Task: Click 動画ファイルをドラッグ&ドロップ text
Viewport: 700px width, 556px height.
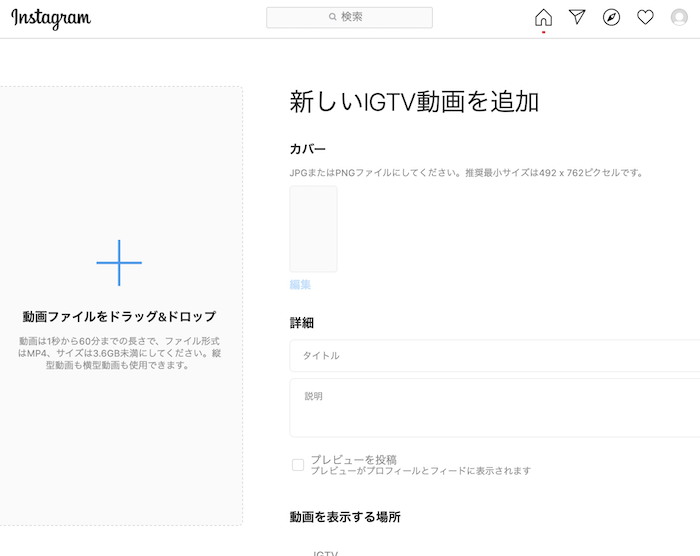Action: tap(119, 317)
